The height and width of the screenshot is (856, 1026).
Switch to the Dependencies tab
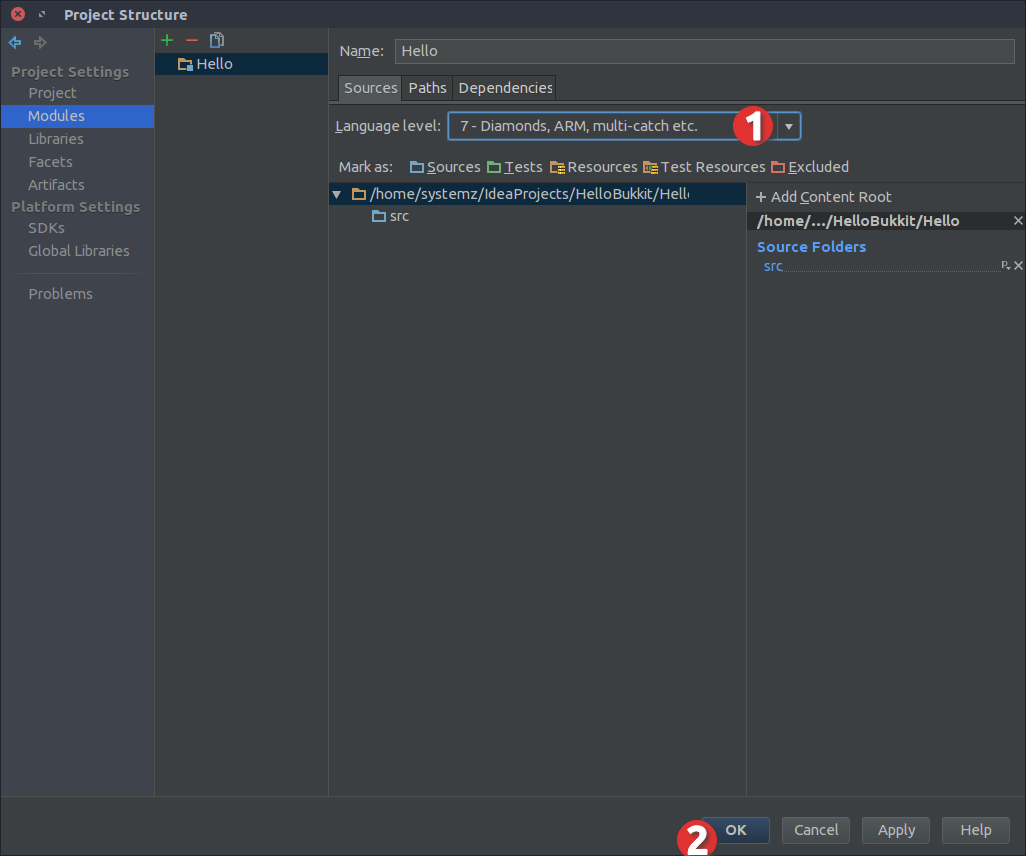point(505,88)
